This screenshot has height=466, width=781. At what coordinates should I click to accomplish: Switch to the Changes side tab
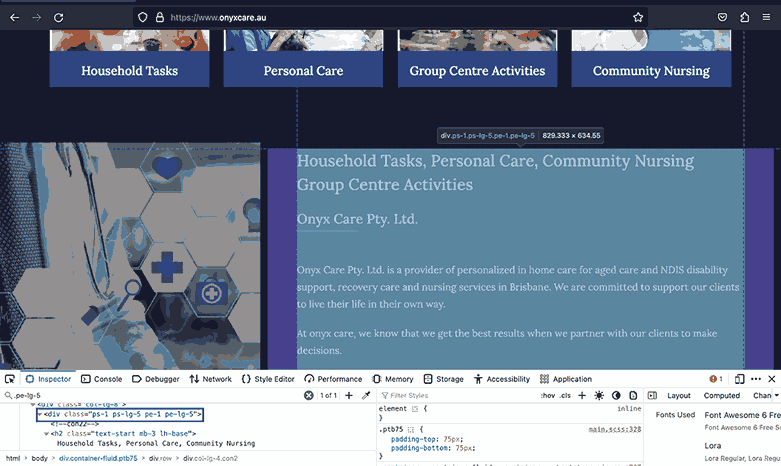click(x=762, y=395)
